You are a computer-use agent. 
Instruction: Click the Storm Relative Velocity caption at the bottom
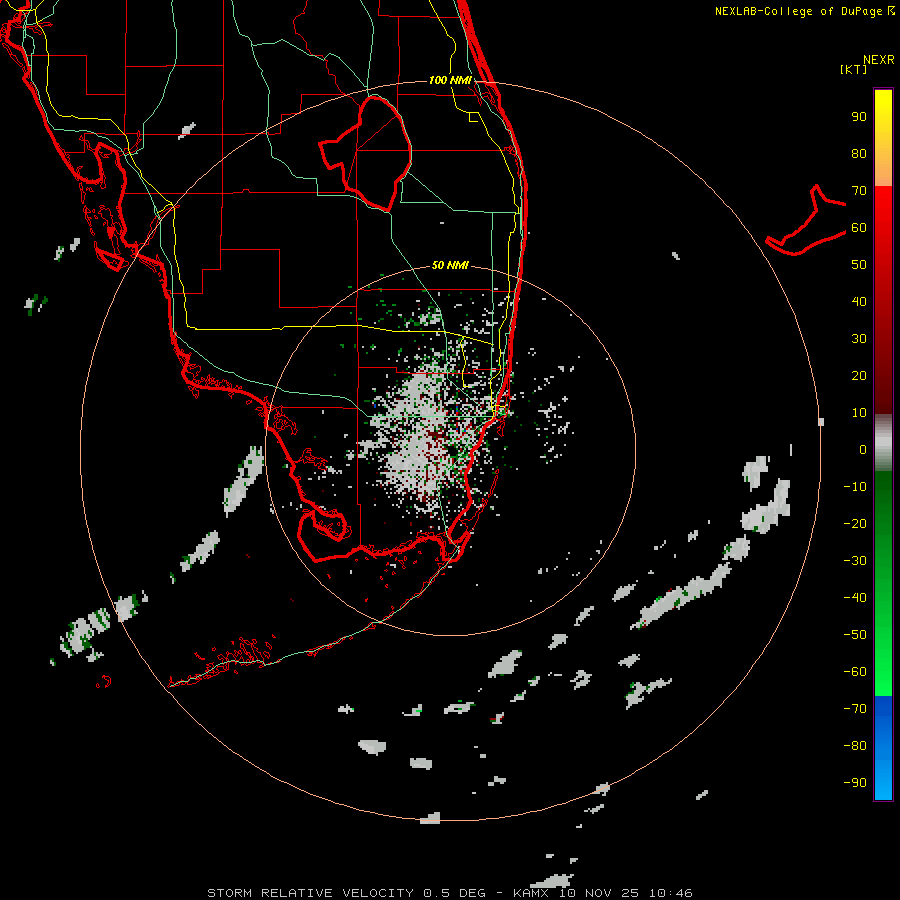click(x=449, y=893)
